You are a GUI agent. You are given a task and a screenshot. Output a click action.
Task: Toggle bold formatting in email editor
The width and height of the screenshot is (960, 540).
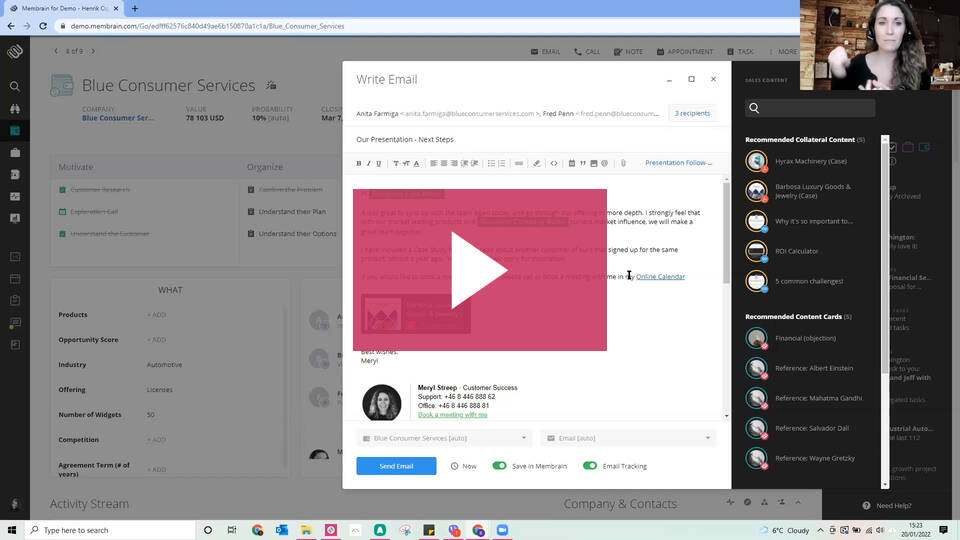click(x=359, y=163)
